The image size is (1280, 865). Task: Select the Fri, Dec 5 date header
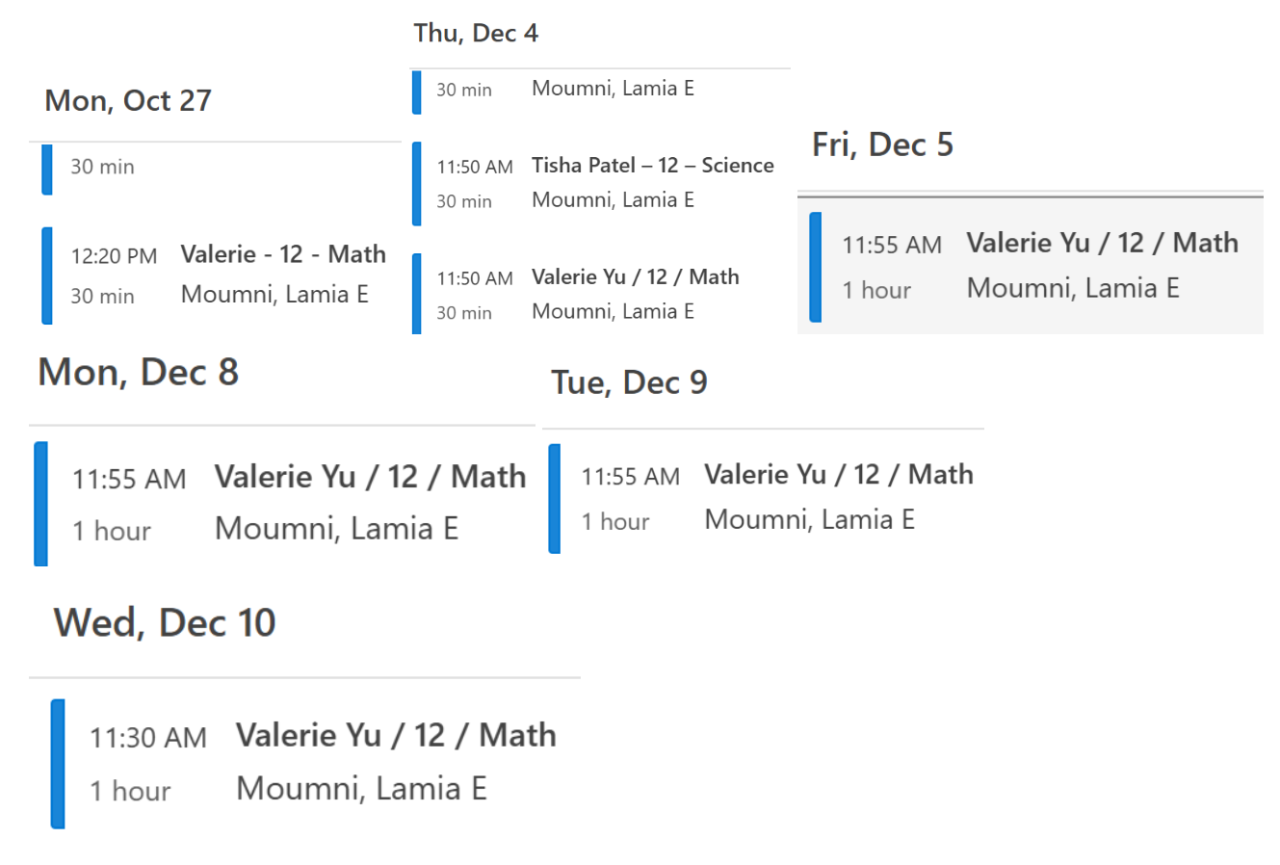(x=882, y=145)
